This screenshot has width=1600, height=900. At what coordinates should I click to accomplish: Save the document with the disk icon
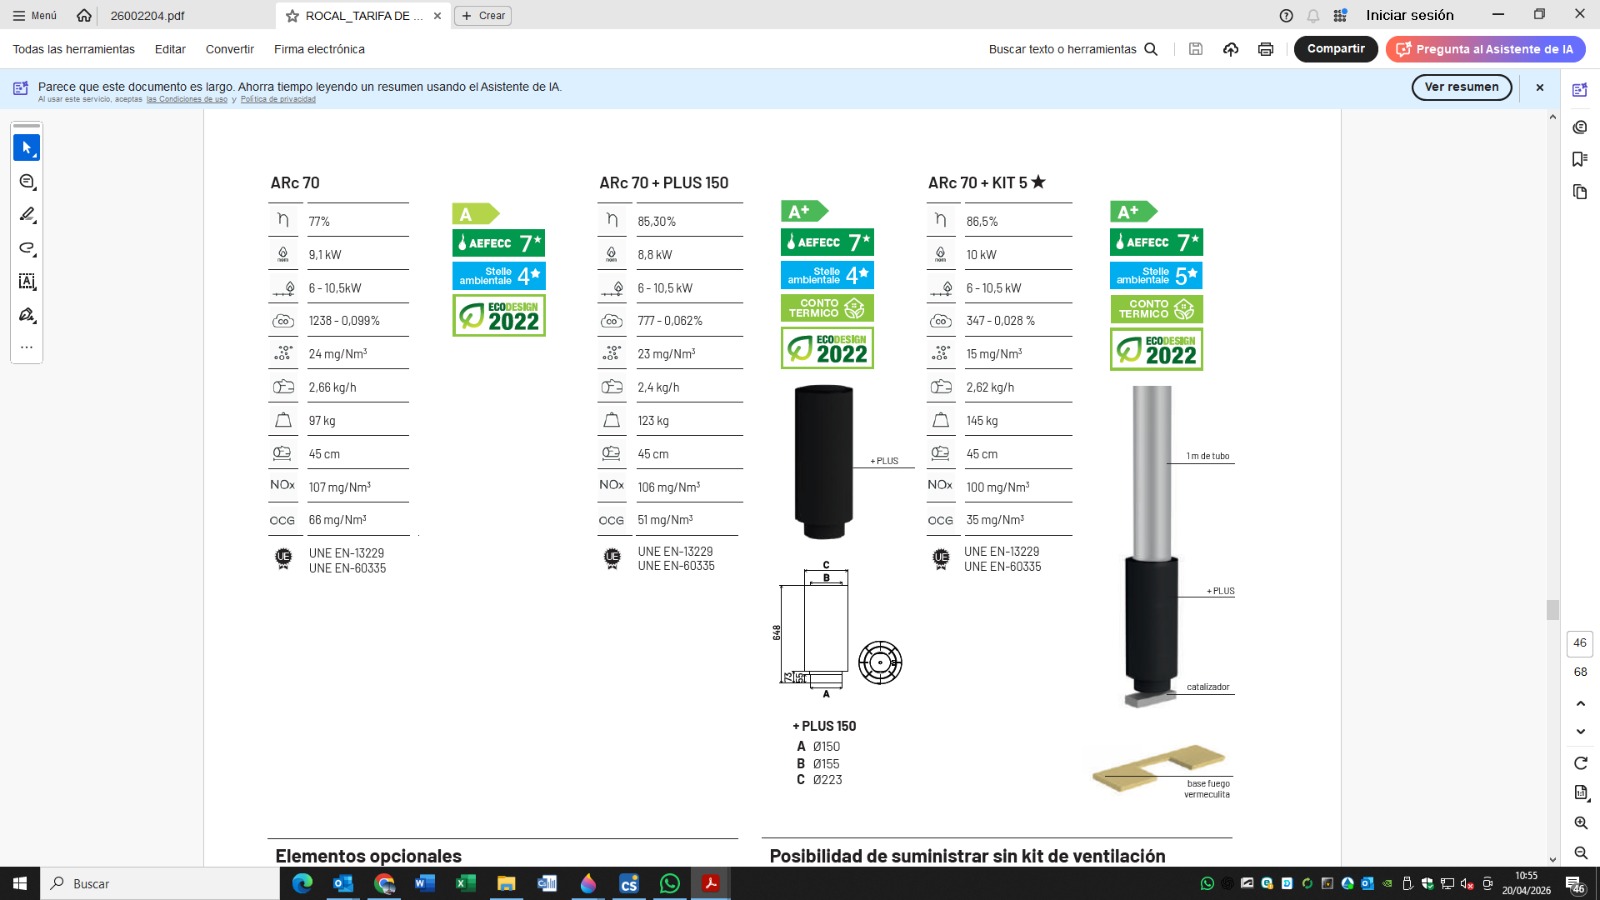[x=1195, y=49]
